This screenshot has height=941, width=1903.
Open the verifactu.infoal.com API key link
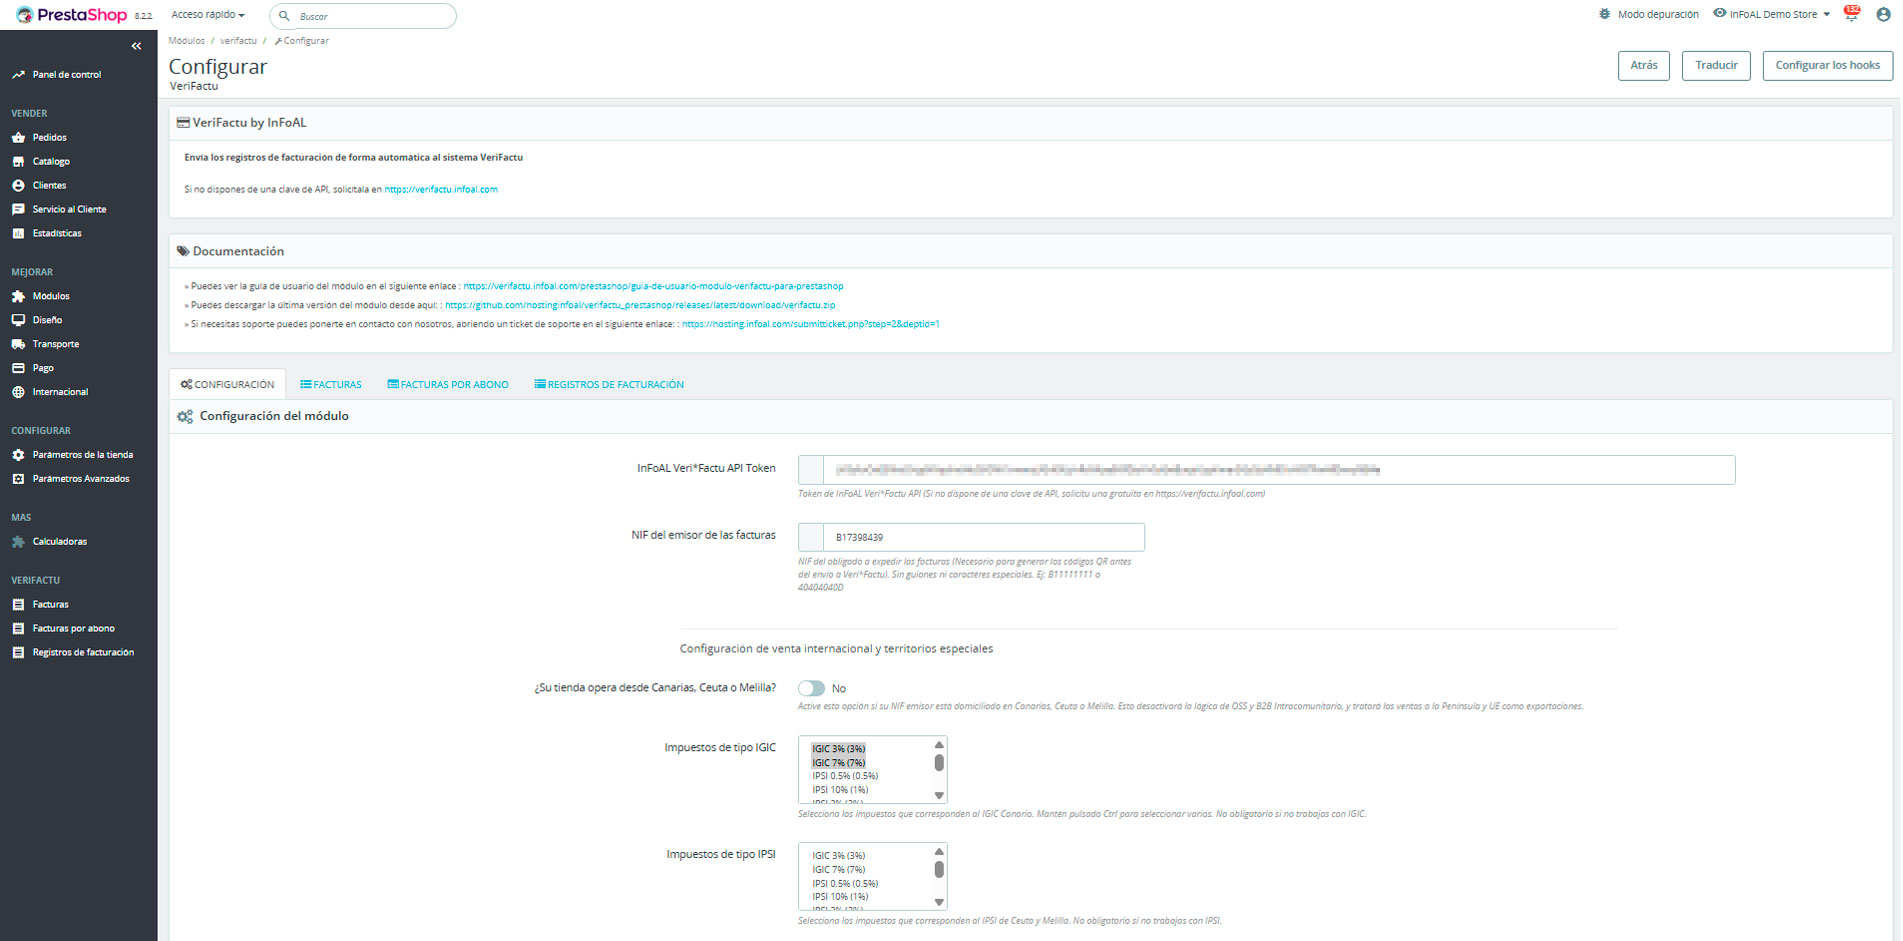click(441, 189)
